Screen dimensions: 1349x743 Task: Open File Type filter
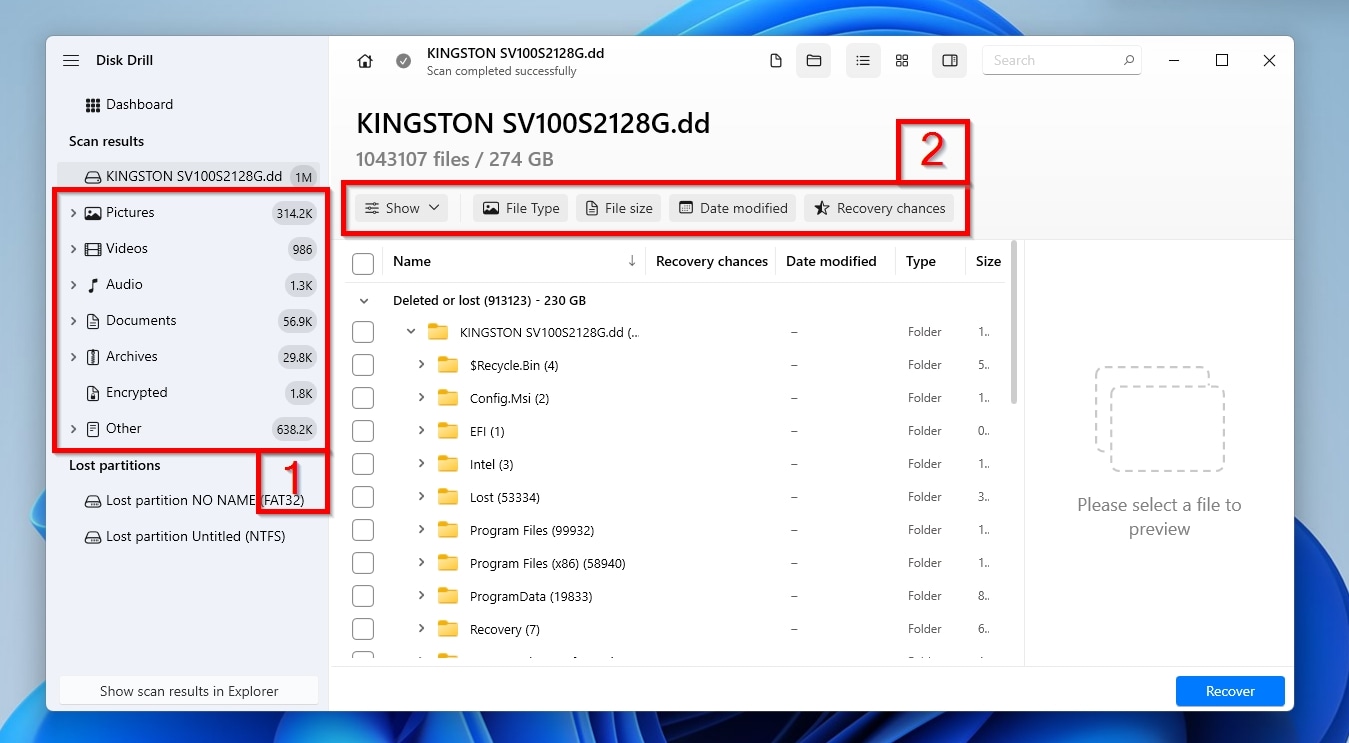pos(521,208)
